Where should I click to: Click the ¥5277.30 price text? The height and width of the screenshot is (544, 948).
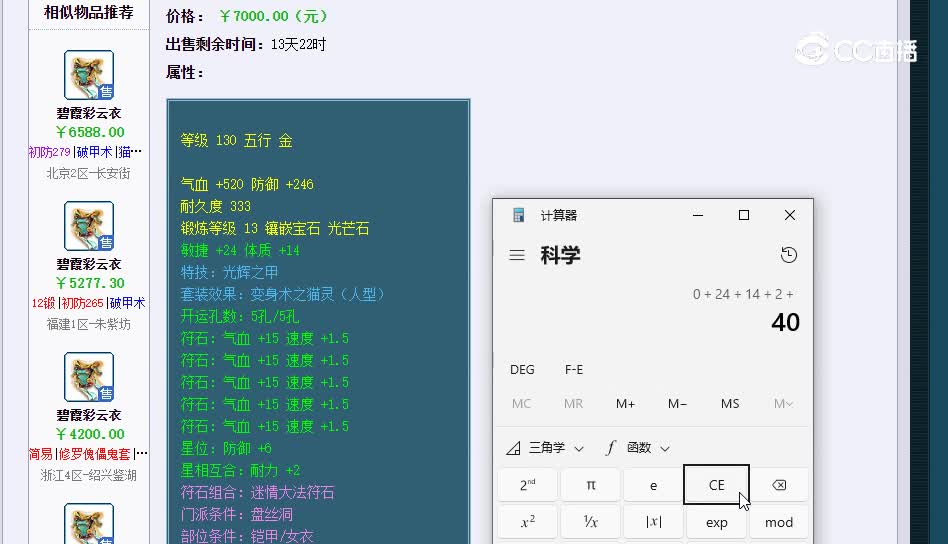pos(89,283)
